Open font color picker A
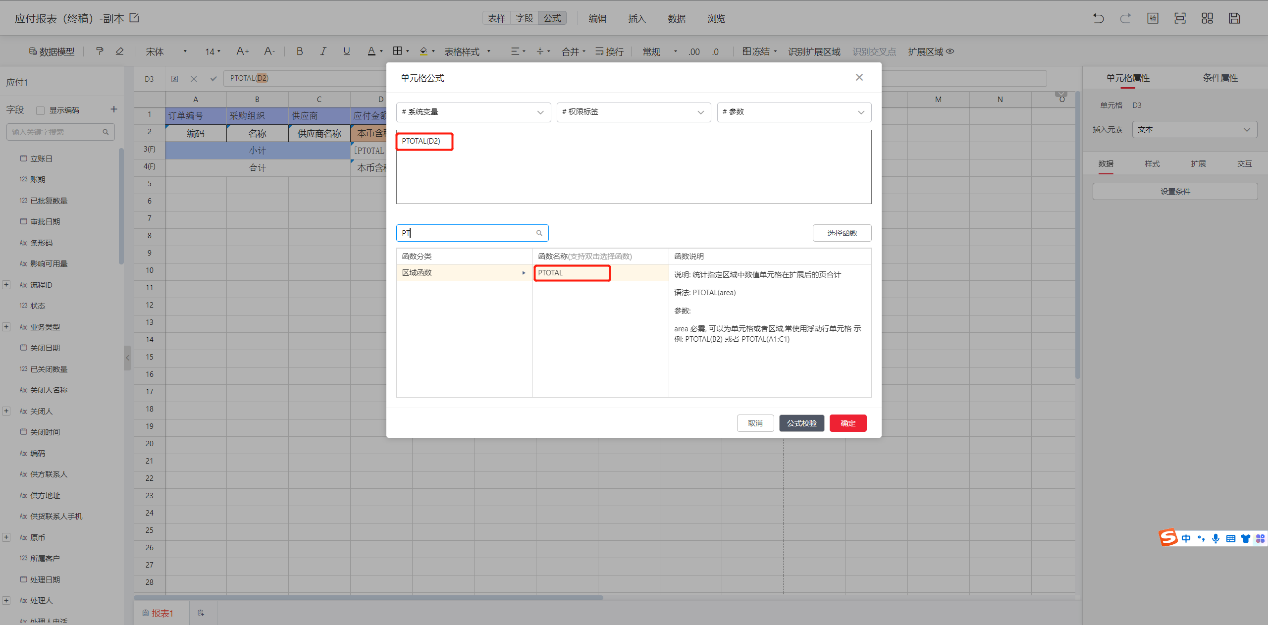The width and height of the screenshot is (1268, 625). [373, 51]
